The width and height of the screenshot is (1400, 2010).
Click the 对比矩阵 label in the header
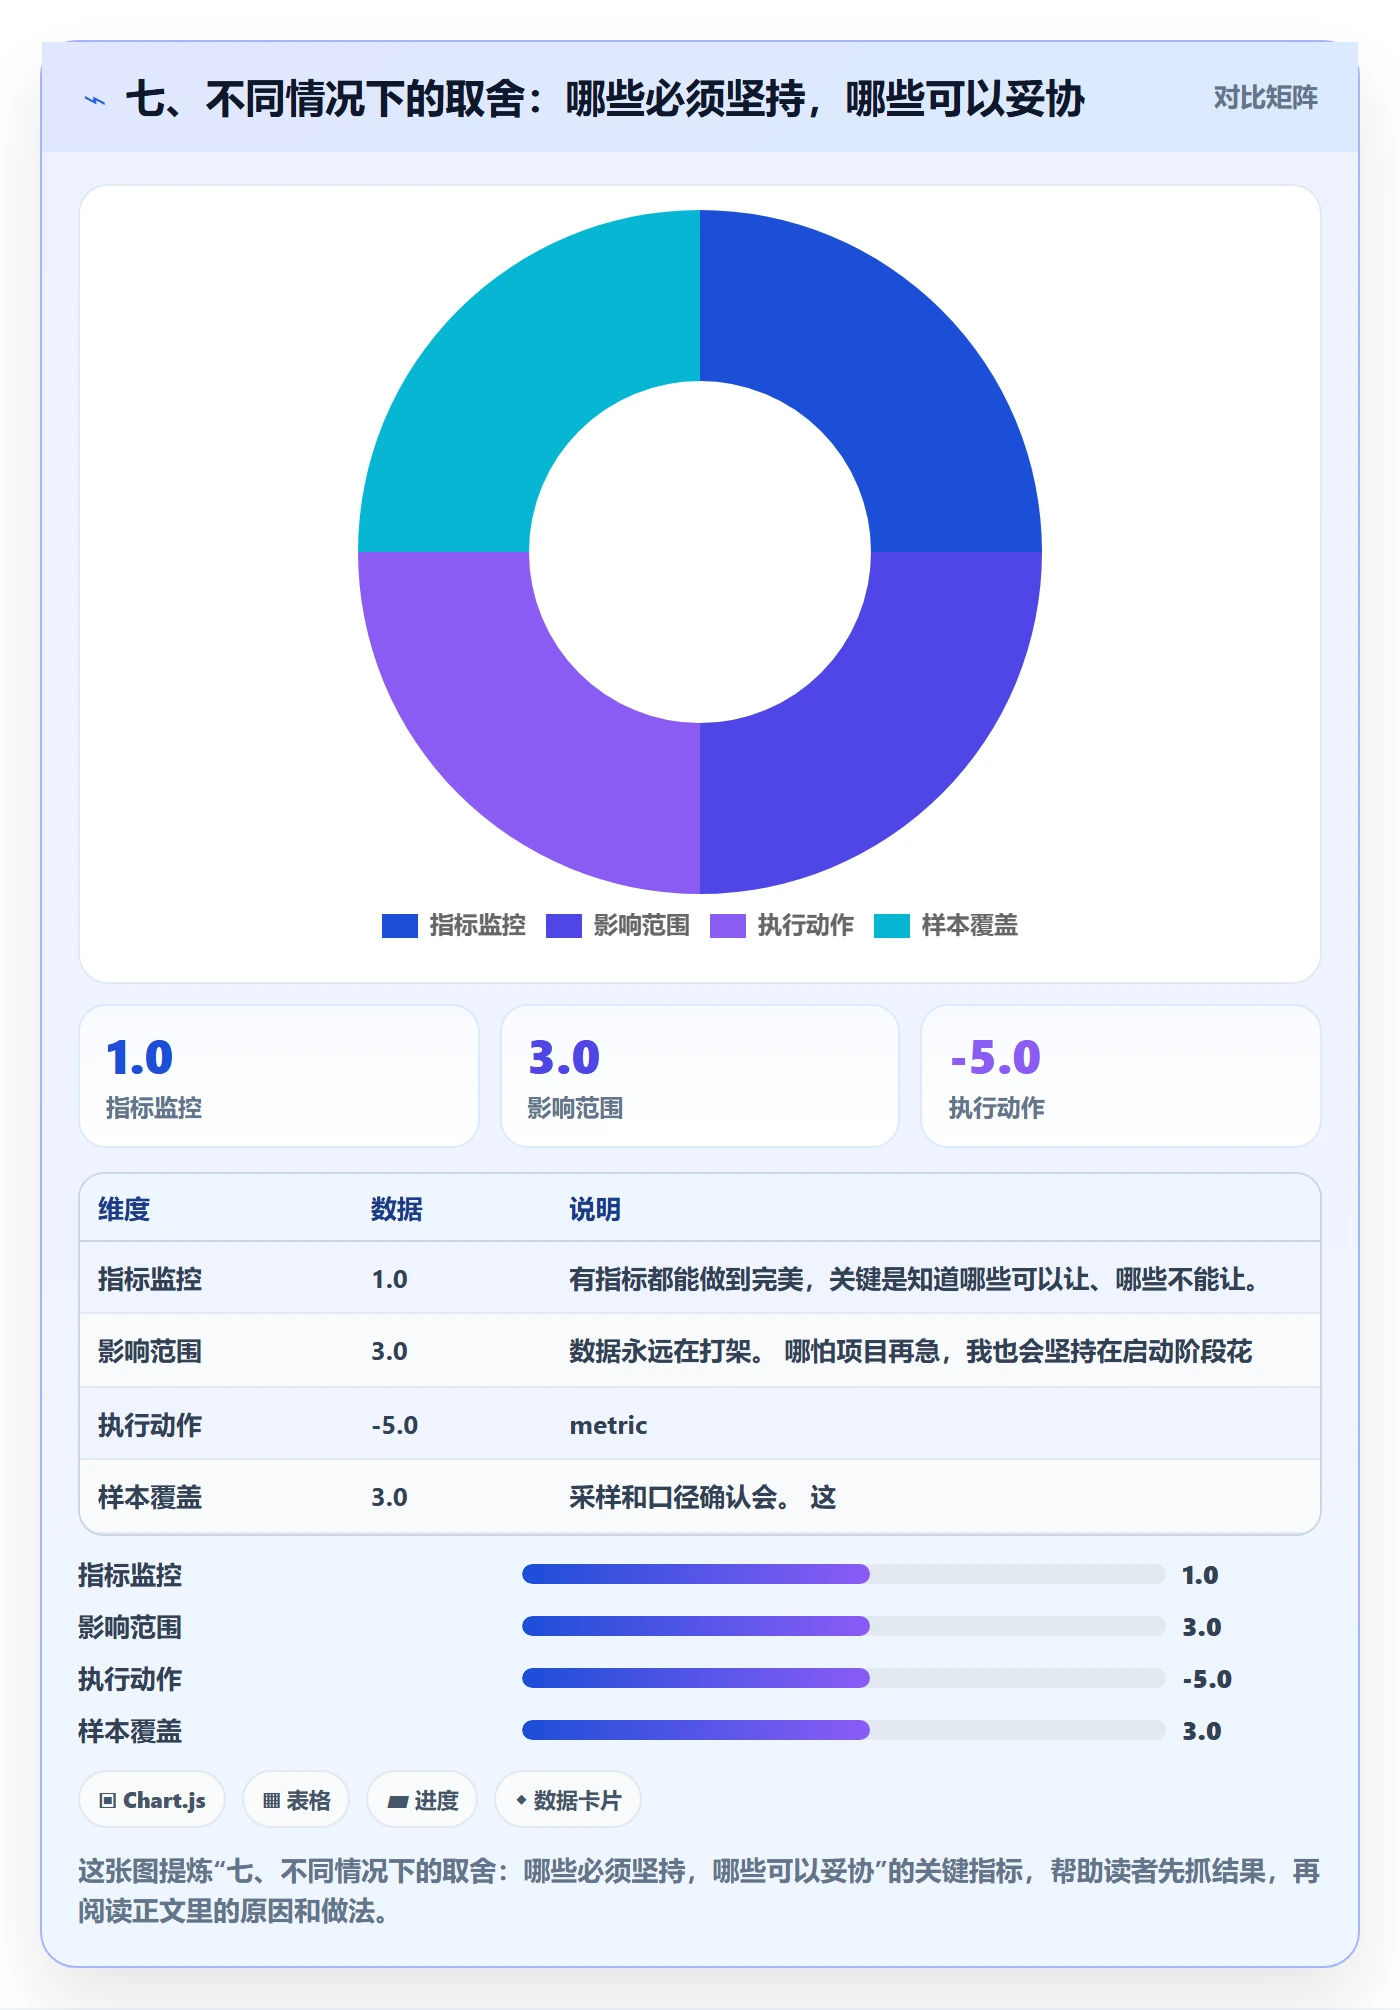(x=1265, y=98)
